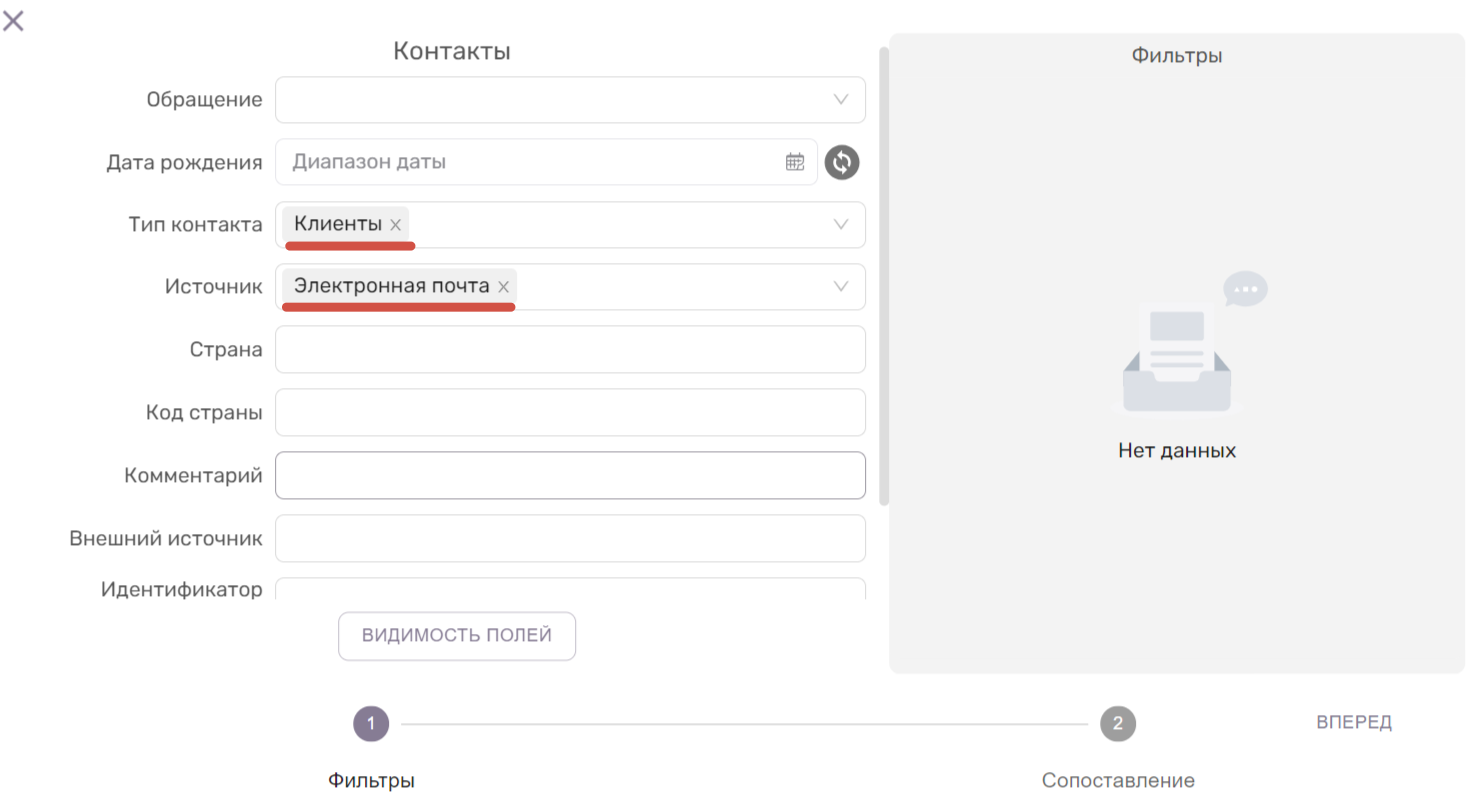Open the calendar icon in Дата рождения
This screenshot has width=1482, height=799.
pyautogui.click(x=795, y=162)
